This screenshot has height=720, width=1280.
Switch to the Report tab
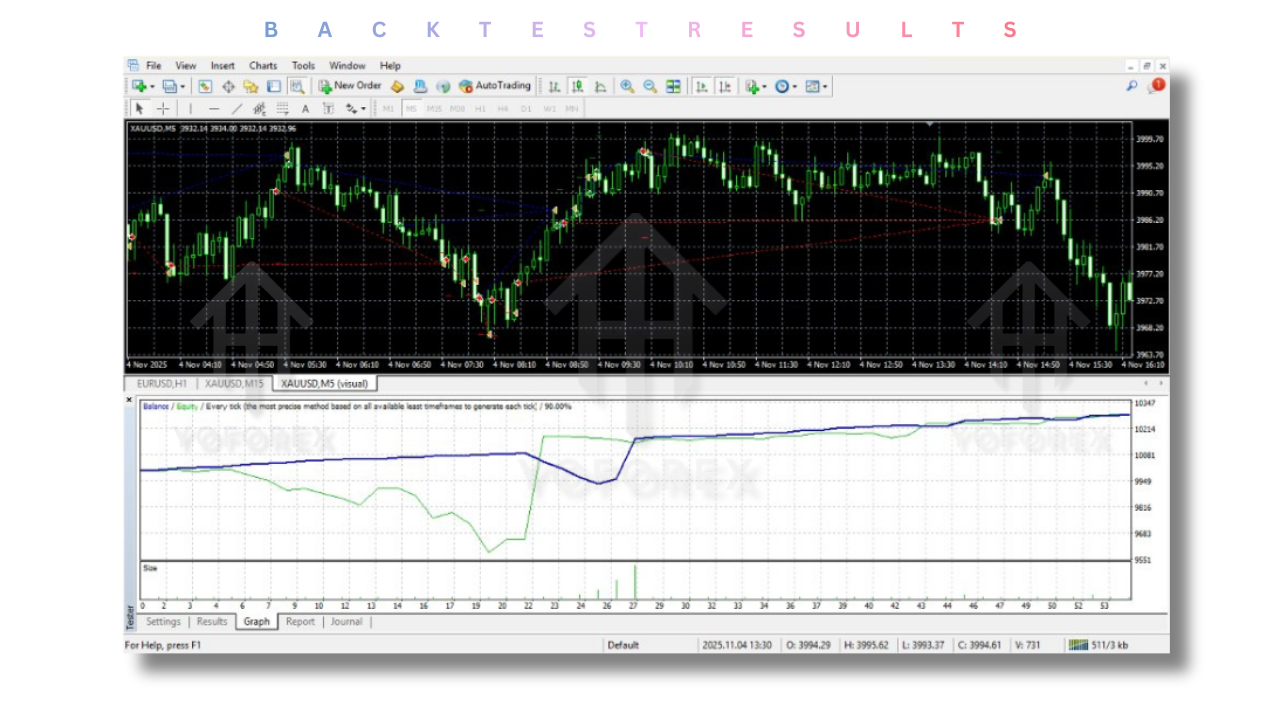tap(300, 621)
